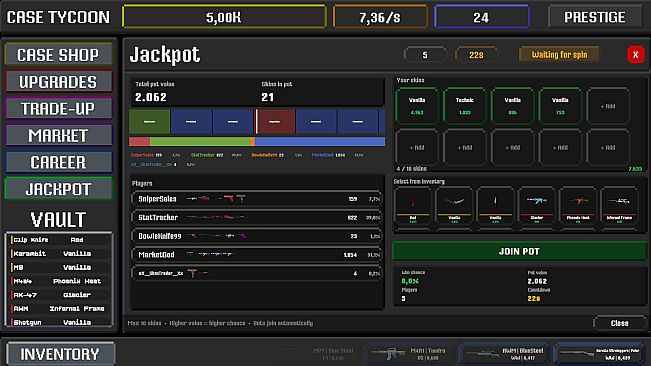Click the + Add slot beside Vanilla 753
The image size is (651, 366).
(608, 106)
